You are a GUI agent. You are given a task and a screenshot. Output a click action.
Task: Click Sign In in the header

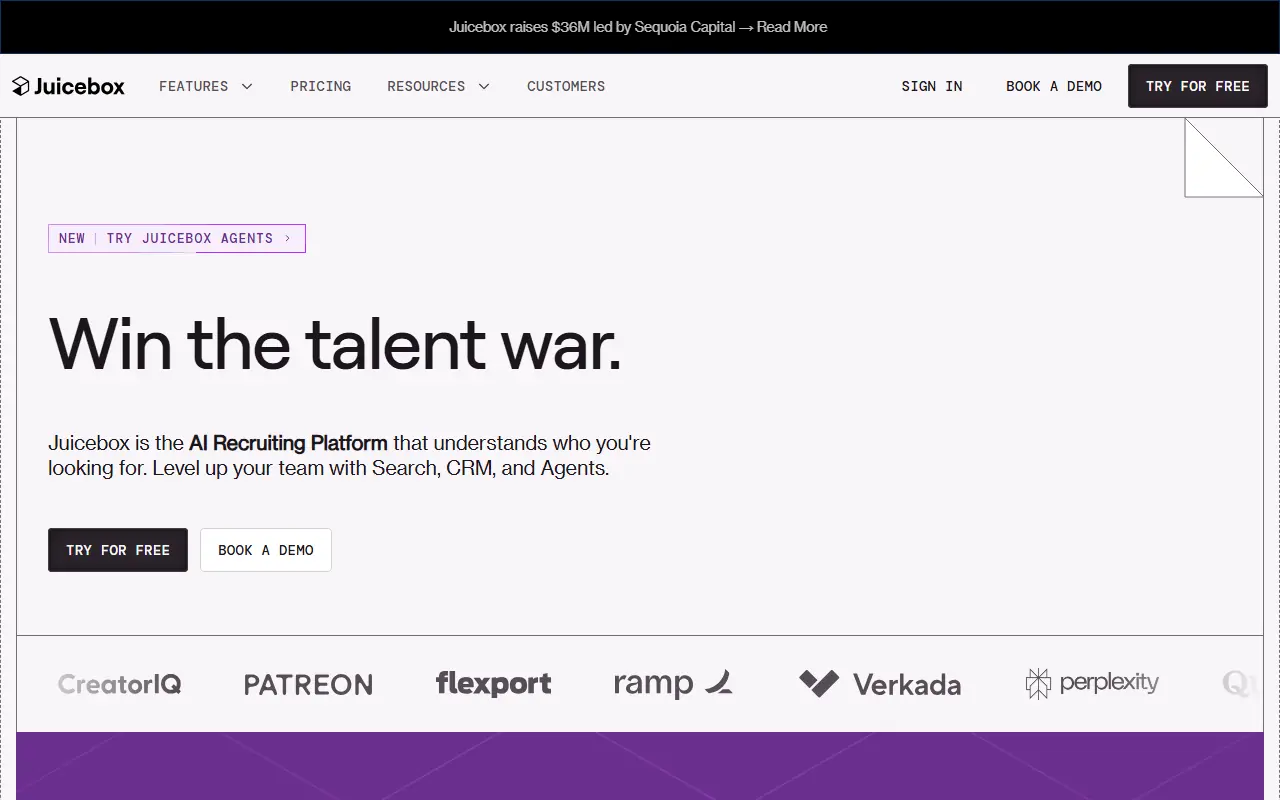[x=932, y=86]
